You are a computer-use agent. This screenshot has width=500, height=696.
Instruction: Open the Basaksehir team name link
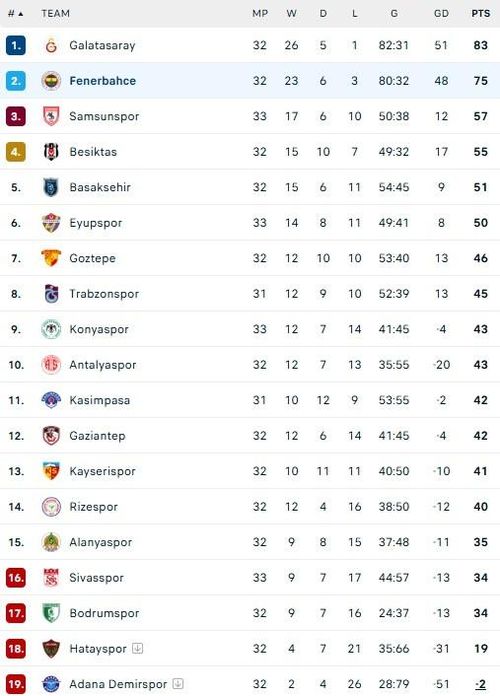tap(100, 187)
